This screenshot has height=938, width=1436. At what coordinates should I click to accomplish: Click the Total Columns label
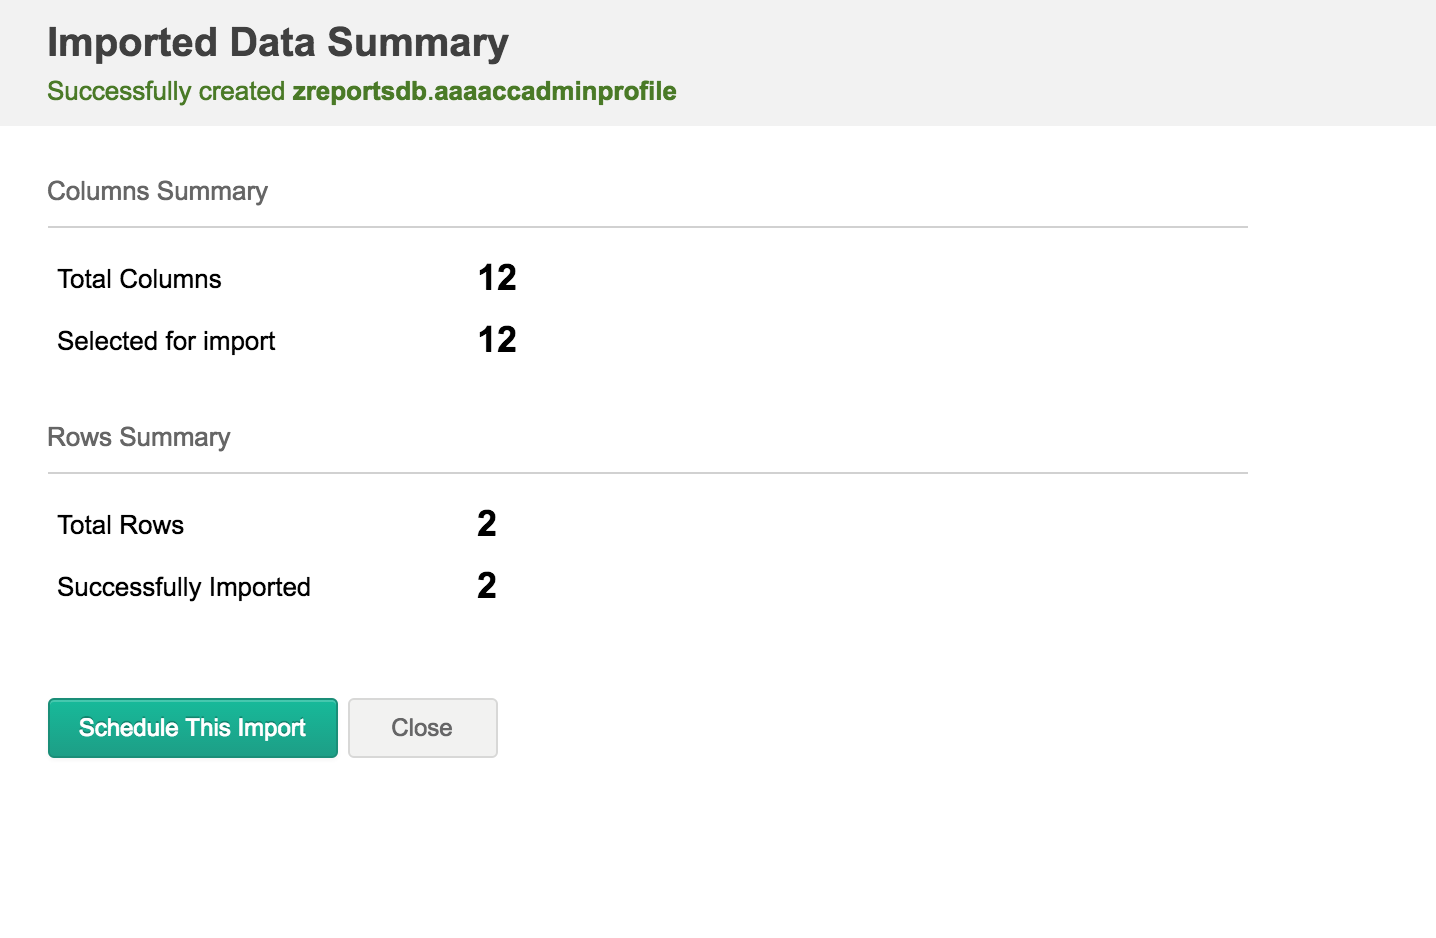pyautogui.click(x=139, y=279)
